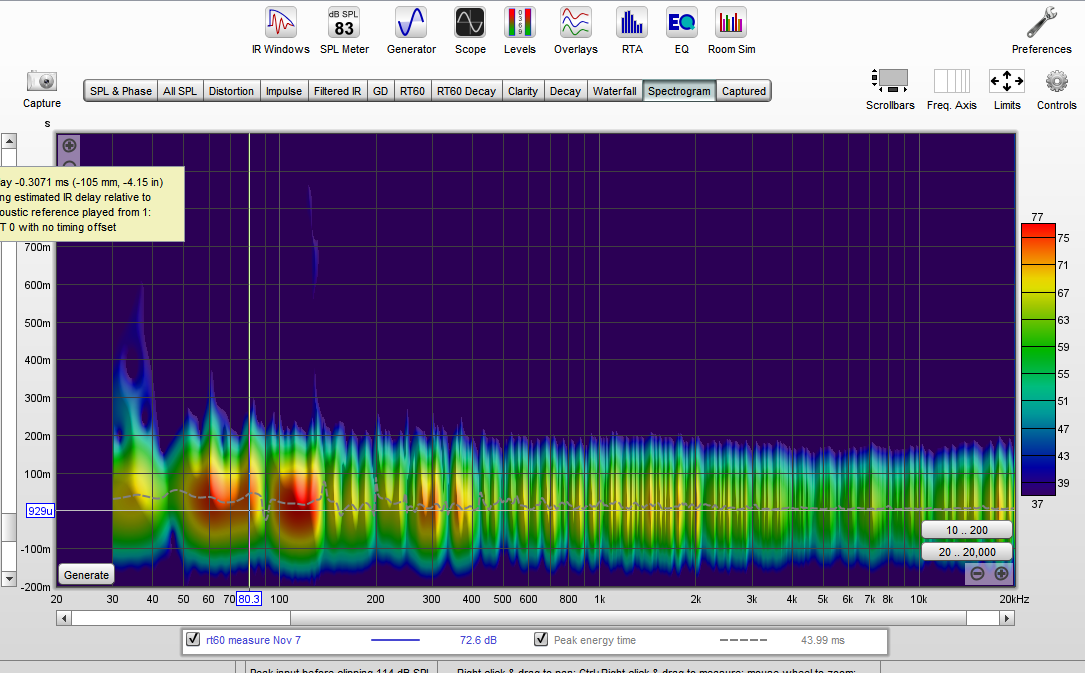Toggle the rt60 measure Nov 7 trace checkbox
The width and height of the screenshot is (1085, 673).
[x=194, y=640]
